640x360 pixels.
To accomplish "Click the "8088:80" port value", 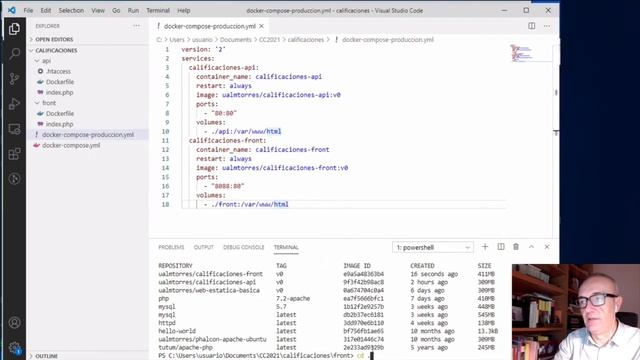I will coord(228,186).
